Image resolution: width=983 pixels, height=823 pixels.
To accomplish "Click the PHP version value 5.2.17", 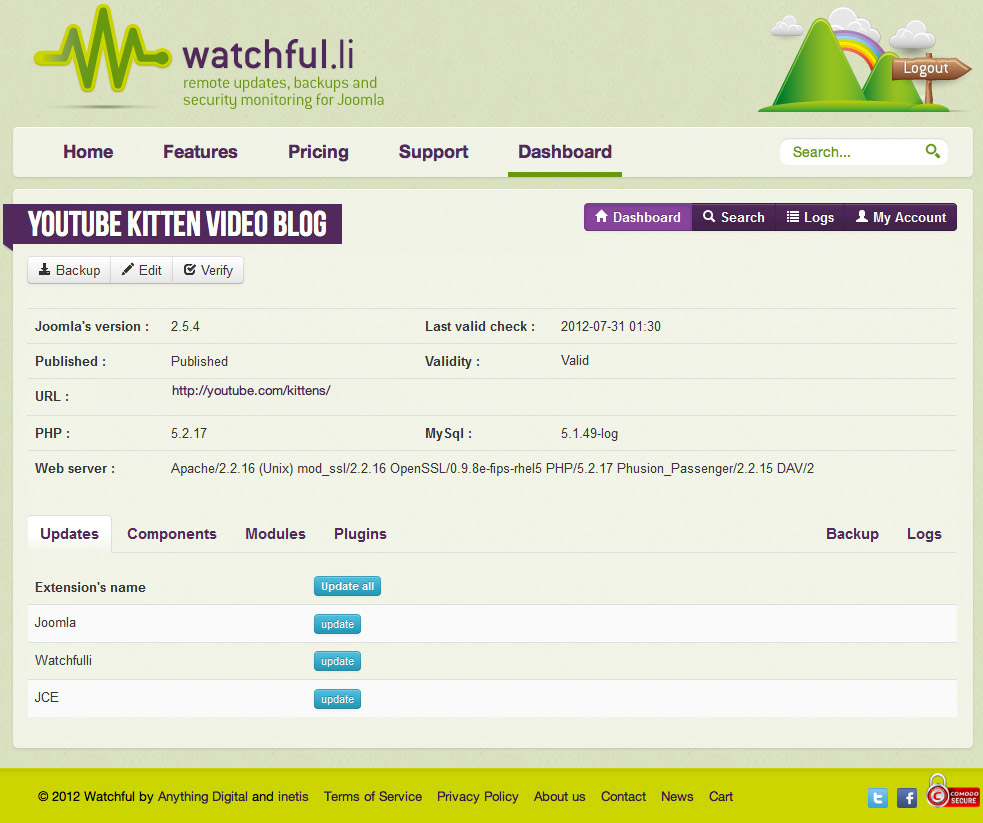I will (x=189, y=433).
